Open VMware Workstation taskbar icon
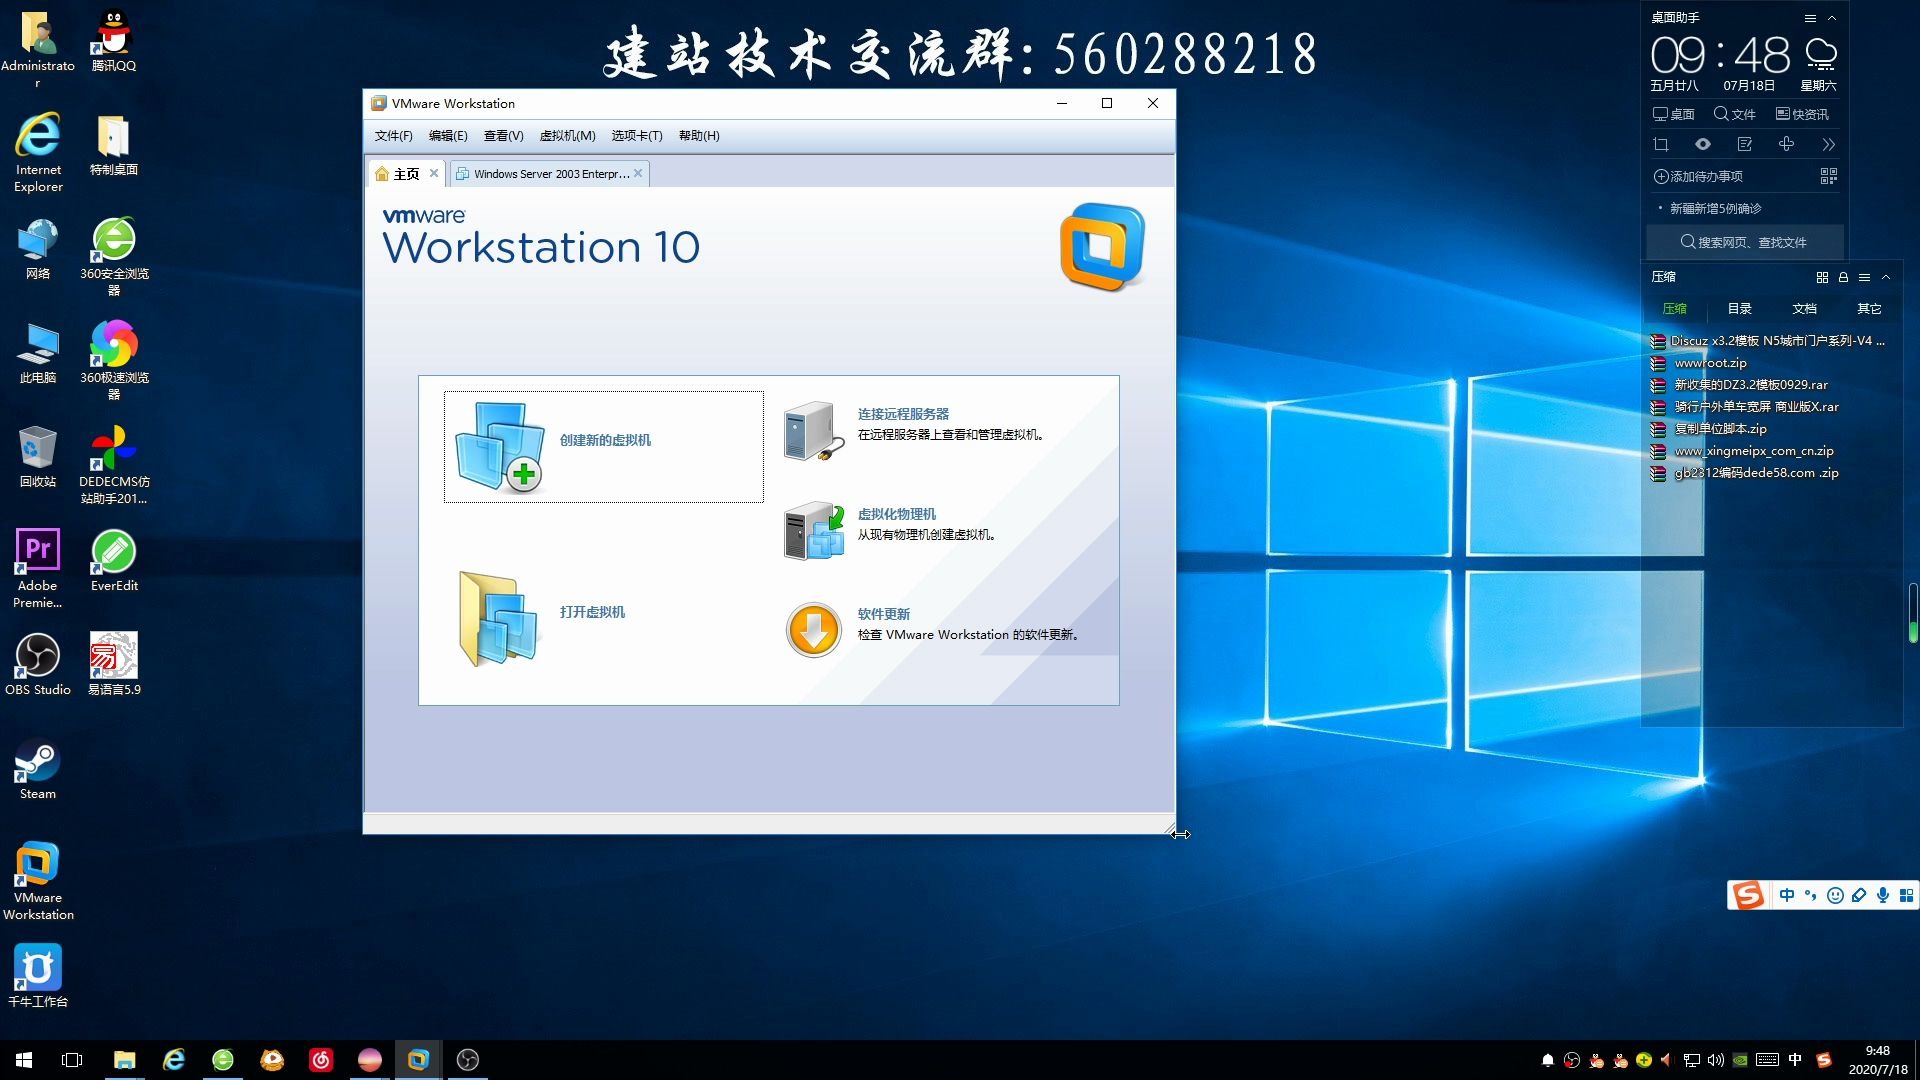The width and height of the screenshot is (1920, 1080). [x=417, y=1059]
